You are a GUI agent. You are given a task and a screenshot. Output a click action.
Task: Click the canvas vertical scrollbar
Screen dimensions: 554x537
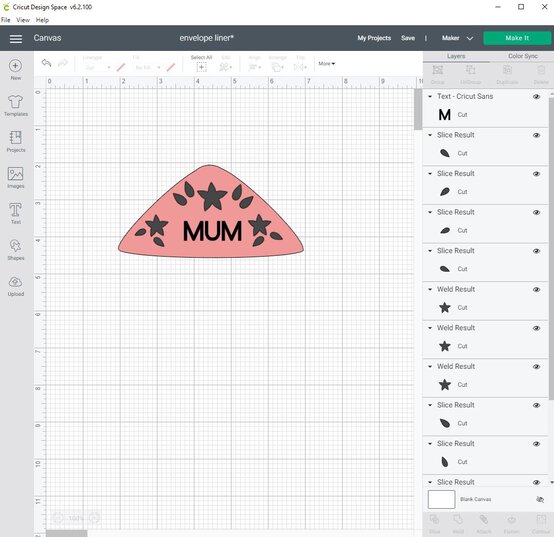pos(418,109)
